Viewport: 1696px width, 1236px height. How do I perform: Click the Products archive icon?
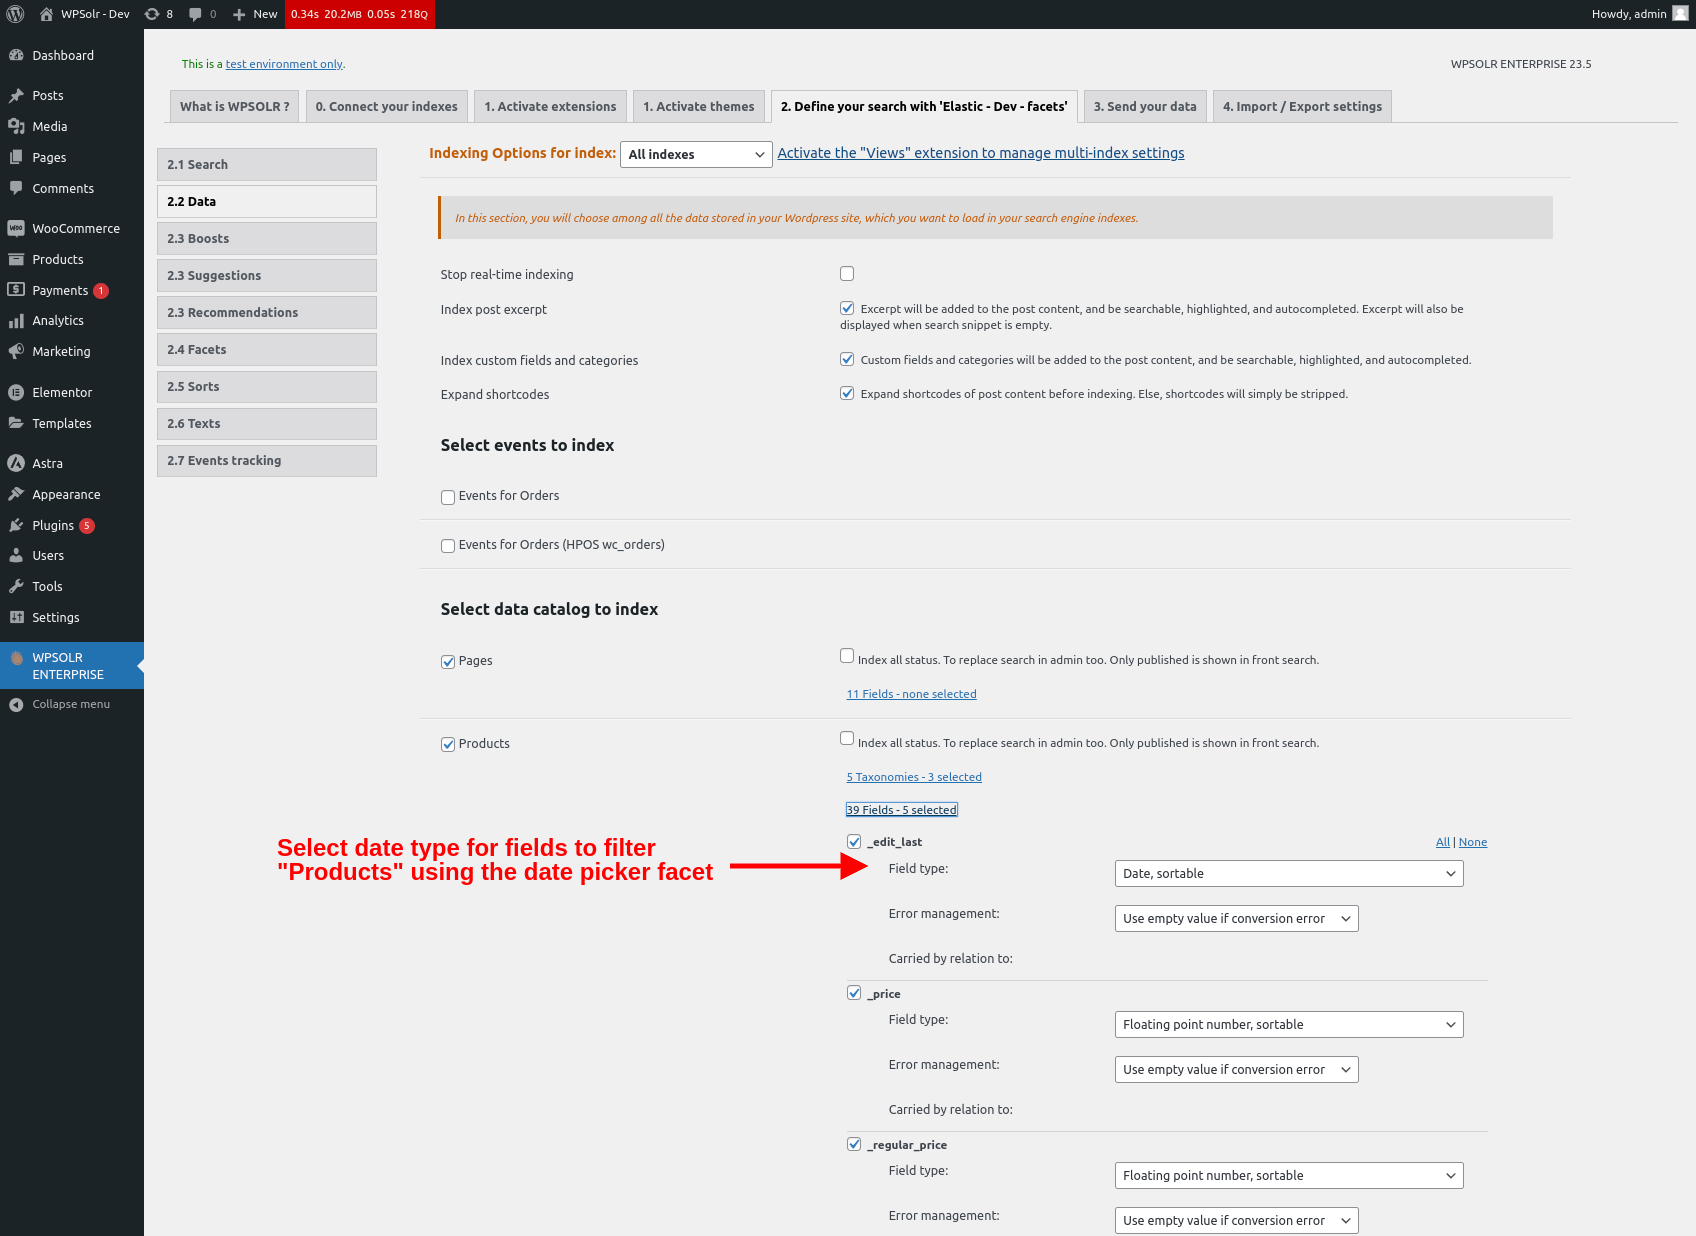click(16, 259)
